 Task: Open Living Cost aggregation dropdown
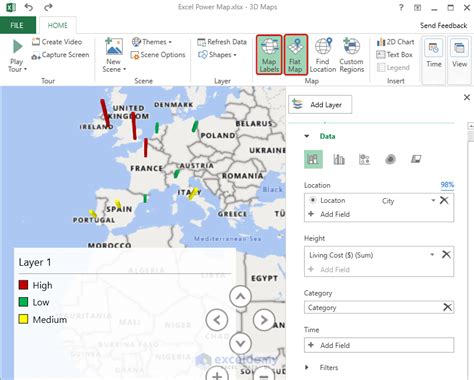[432, 255]
